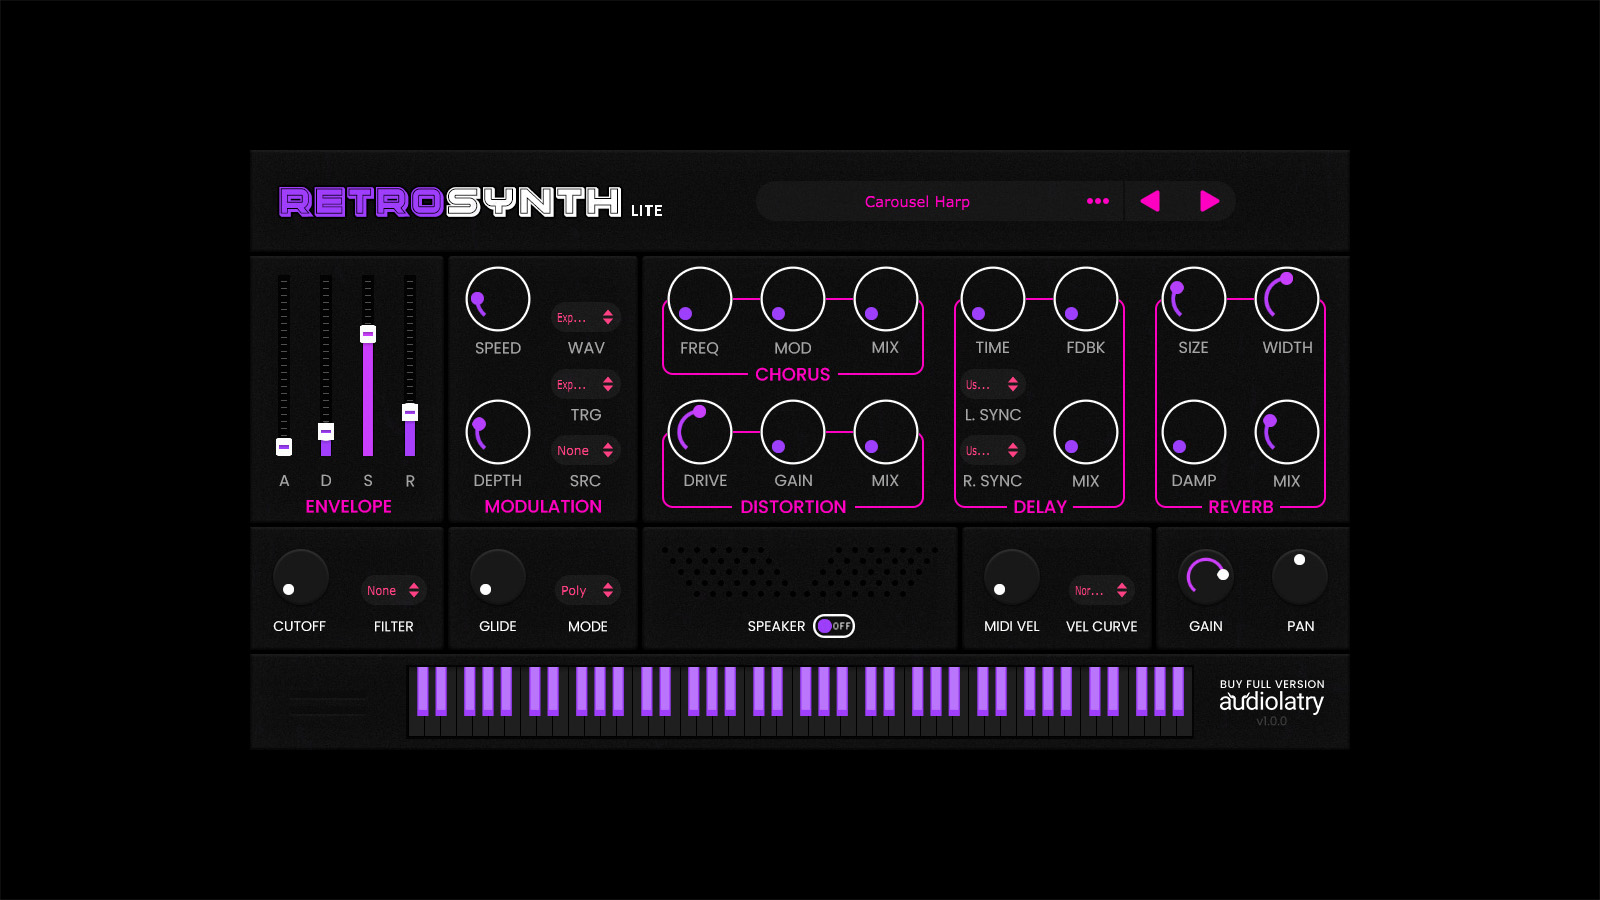Open the R. SYNC dropdown
The width and height of the screenshot is (1600, 900).
pos(992,450)
